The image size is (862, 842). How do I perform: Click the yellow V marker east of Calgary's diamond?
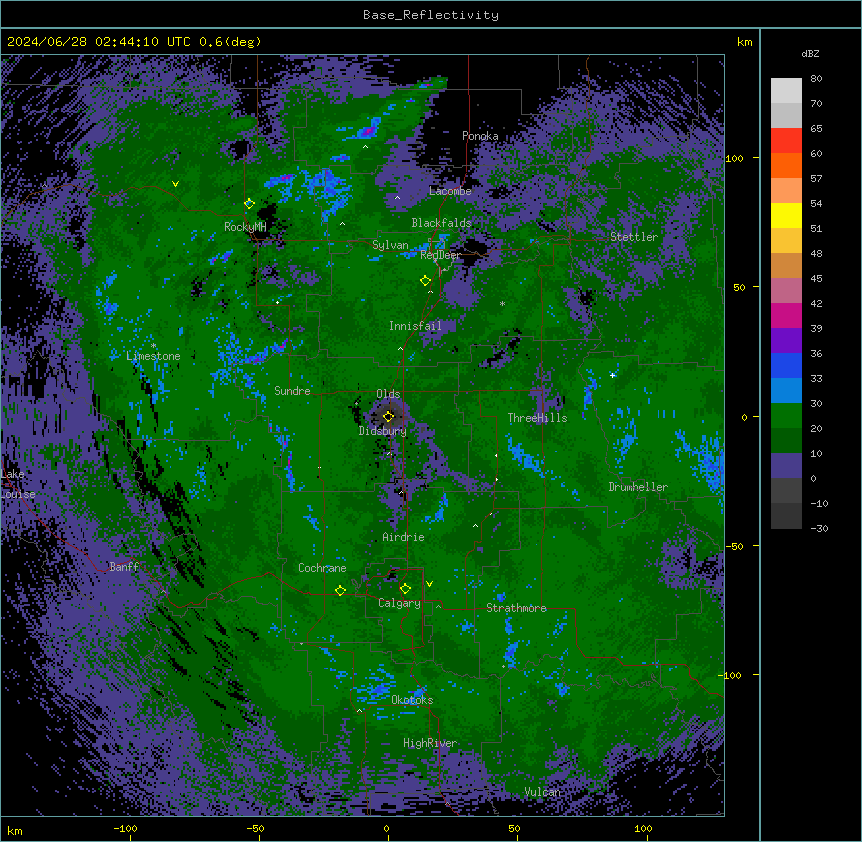point(429,584)
